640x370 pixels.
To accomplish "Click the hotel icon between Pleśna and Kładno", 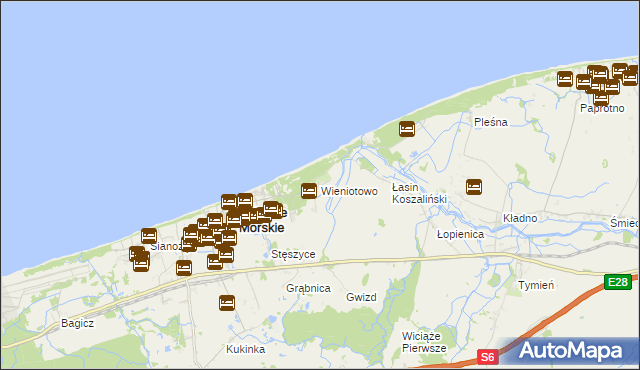I will (474, 187).
